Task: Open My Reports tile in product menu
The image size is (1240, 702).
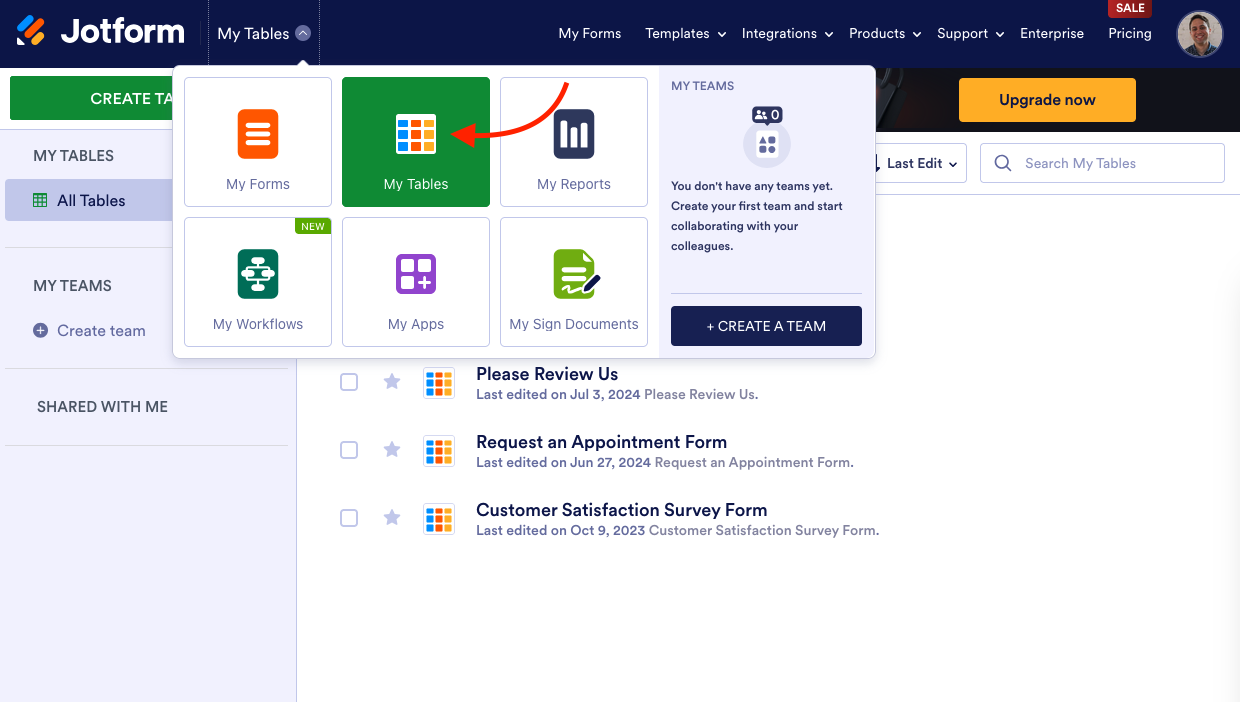Action: tap(574, 142)
